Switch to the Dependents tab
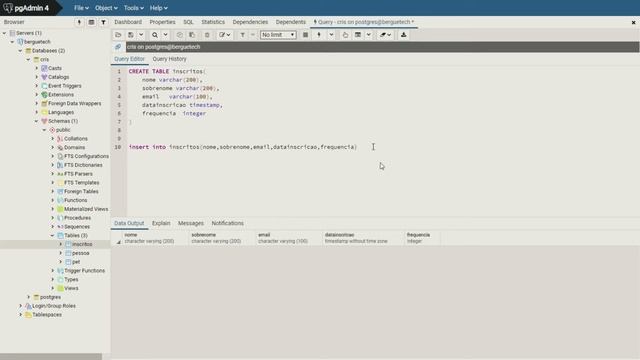This screenshot has width=640, height=360. tap(291, 22)
